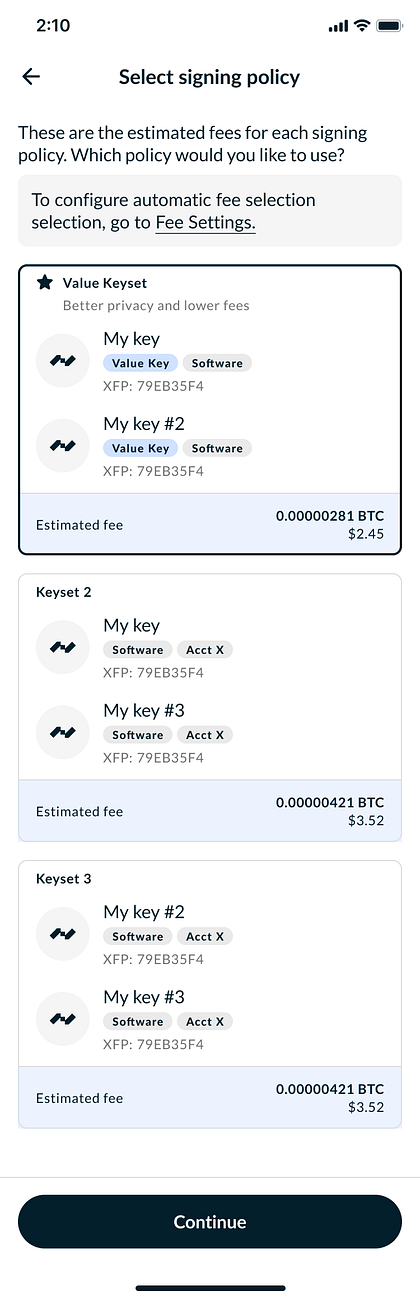Click My key #3 icon in Keyset 3
Screen dimensions: 420x1300
point(63,1019)
